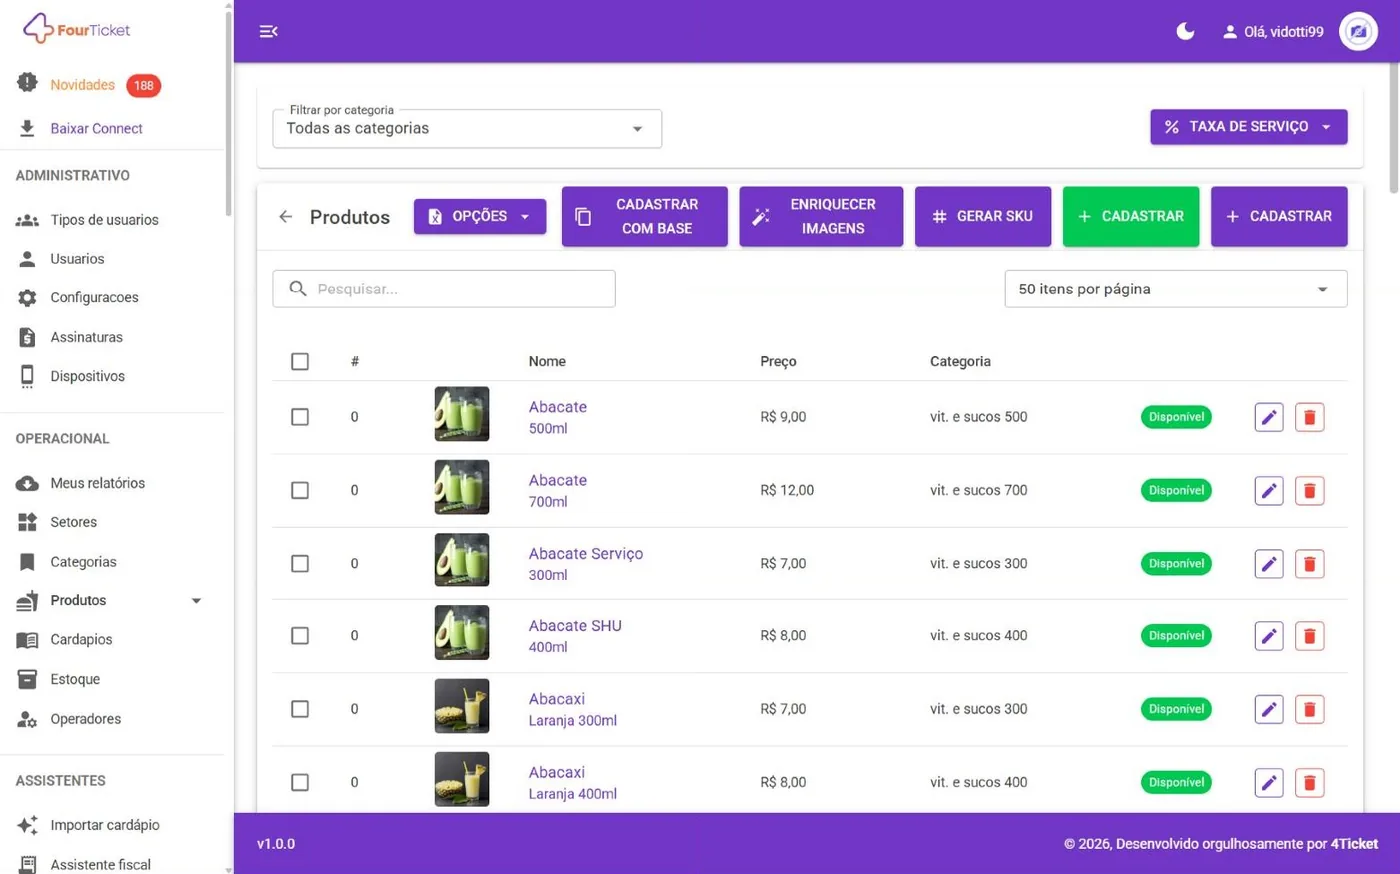Click the FourTicket logo
Viewport: 1400px width, 874px height.
click(x=77, y=29)
